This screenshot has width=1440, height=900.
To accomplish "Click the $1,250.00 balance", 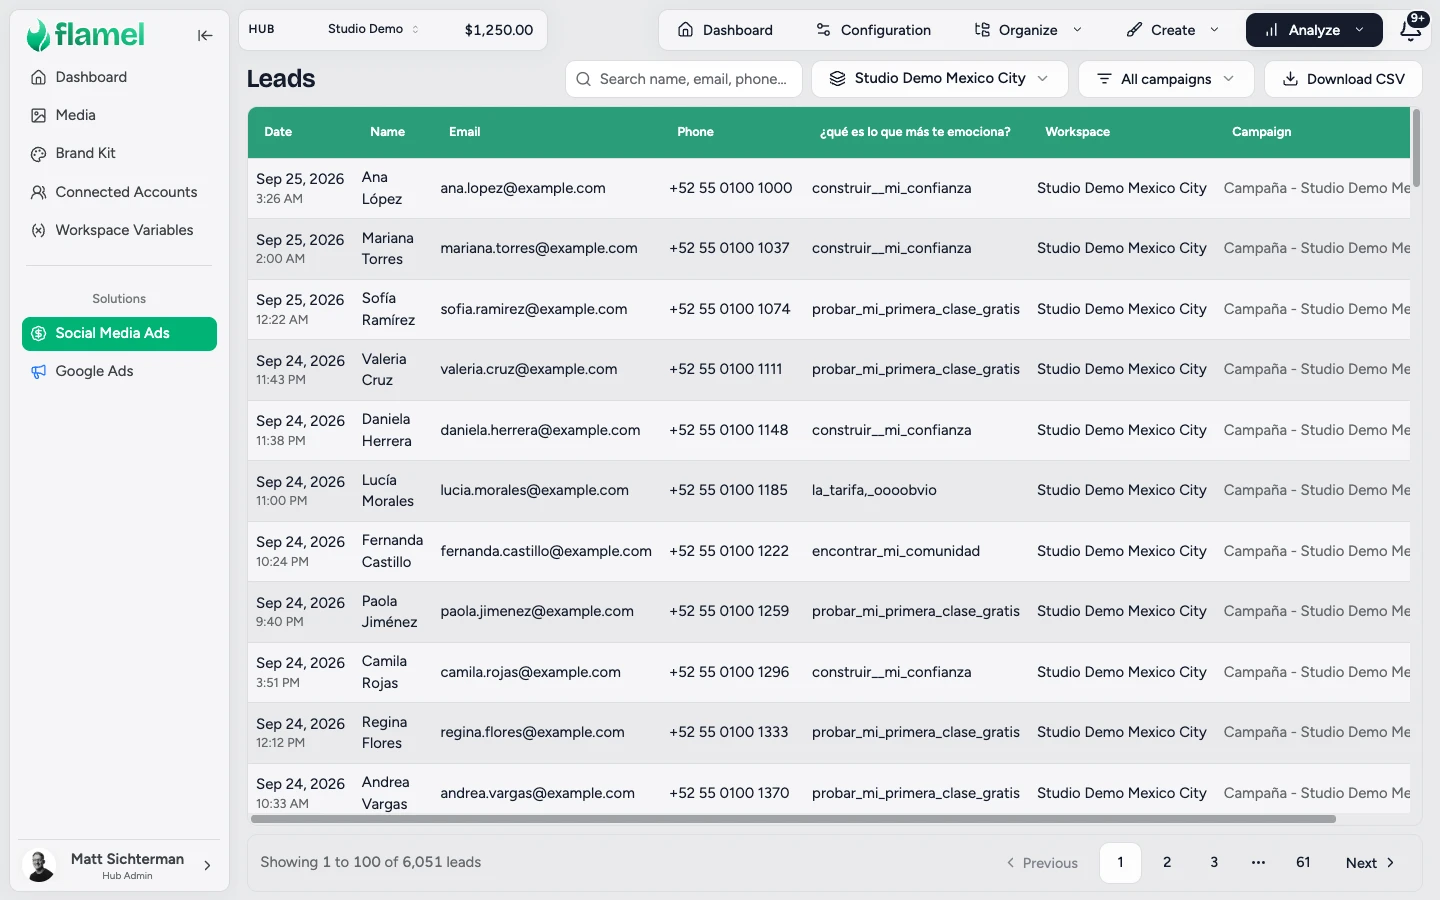I will coord(499,30).
